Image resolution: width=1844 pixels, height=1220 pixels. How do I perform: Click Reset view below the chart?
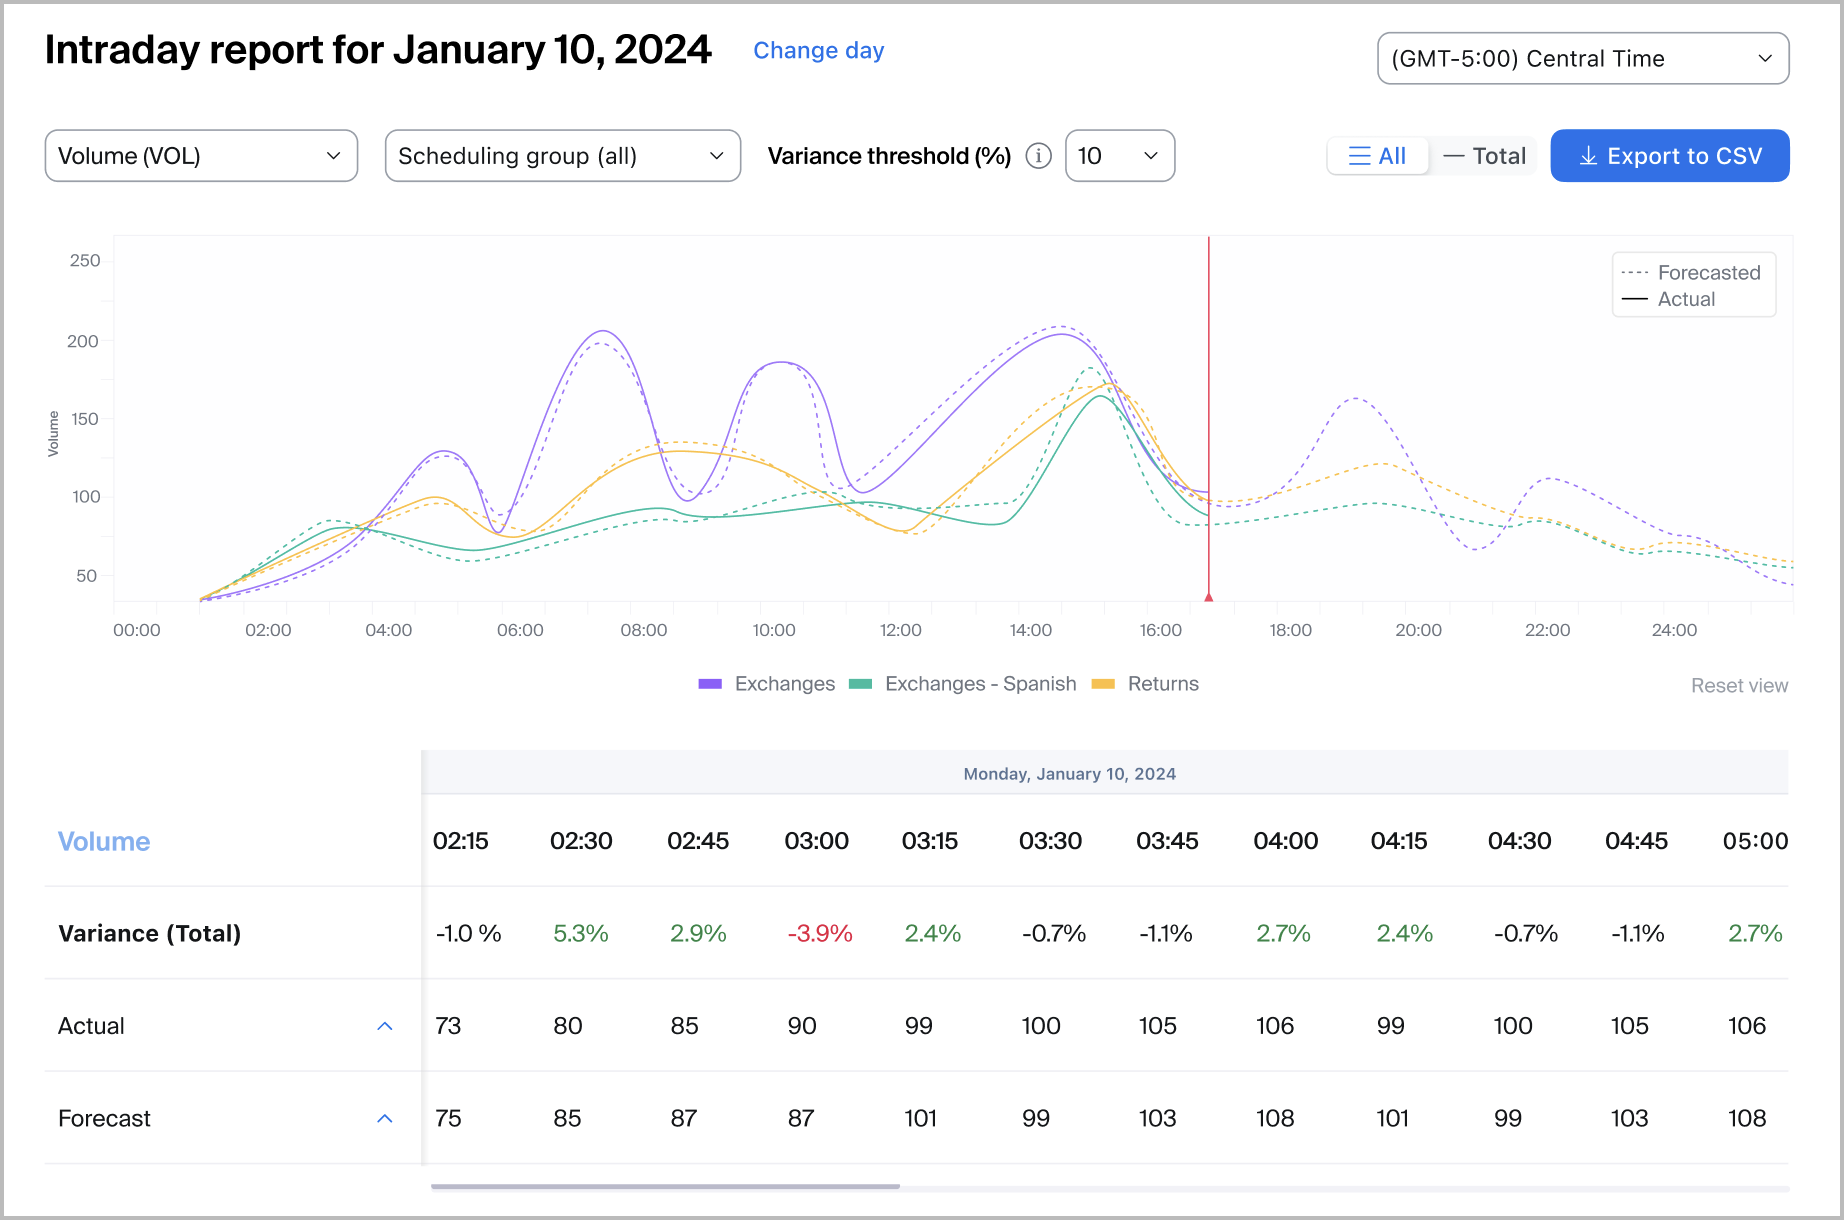[1739, 686]
